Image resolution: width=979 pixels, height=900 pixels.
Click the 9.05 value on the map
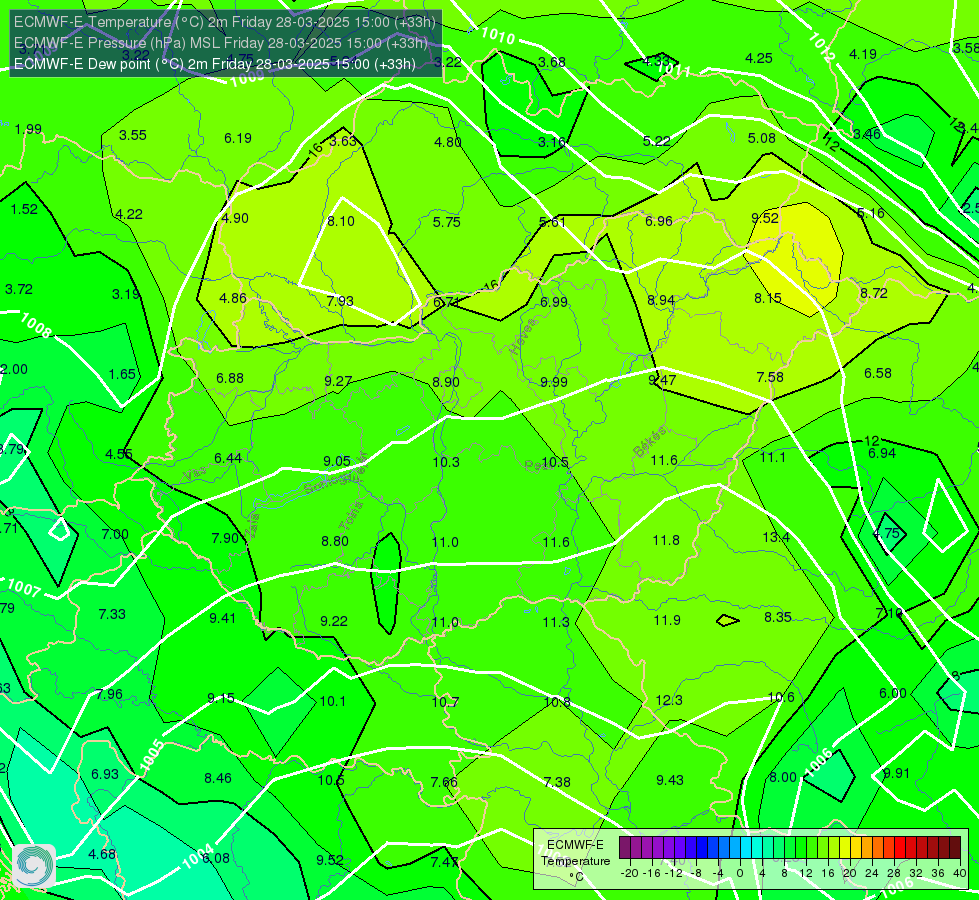click(x=337, y=462)
